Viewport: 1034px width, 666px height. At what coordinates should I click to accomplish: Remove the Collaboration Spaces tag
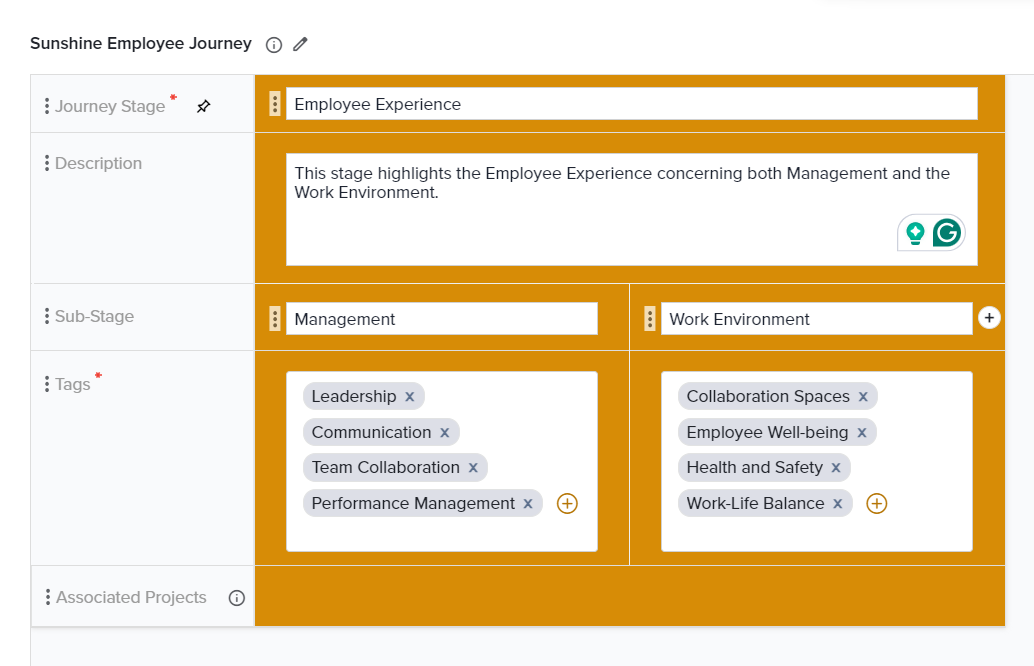pos(862,397)
